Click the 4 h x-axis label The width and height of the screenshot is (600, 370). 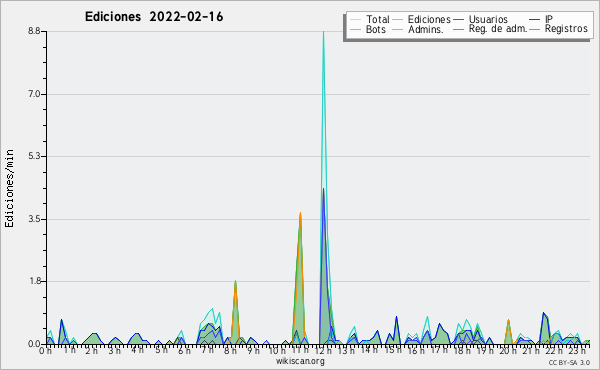pyautogui.click(x=138, y=350)
